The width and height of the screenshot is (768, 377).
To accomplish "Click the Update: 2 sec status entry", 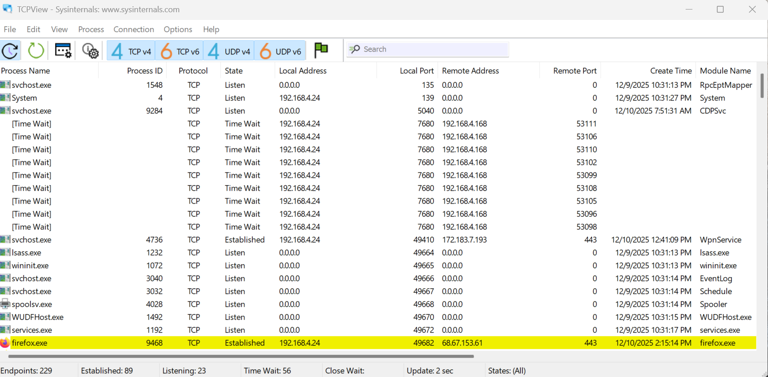I will coord(429,371).
